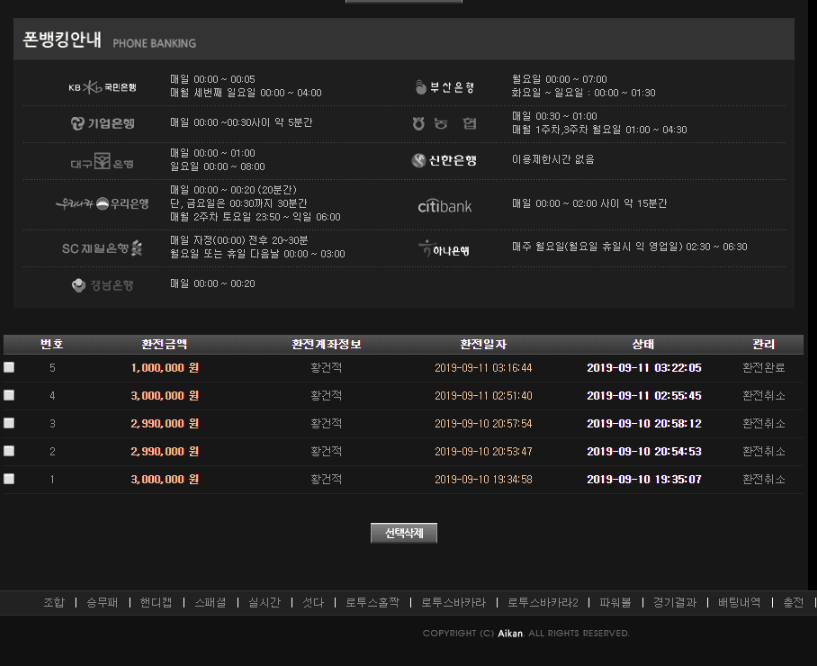
Task: Check the box for row number 3
Action: point(9,423)
